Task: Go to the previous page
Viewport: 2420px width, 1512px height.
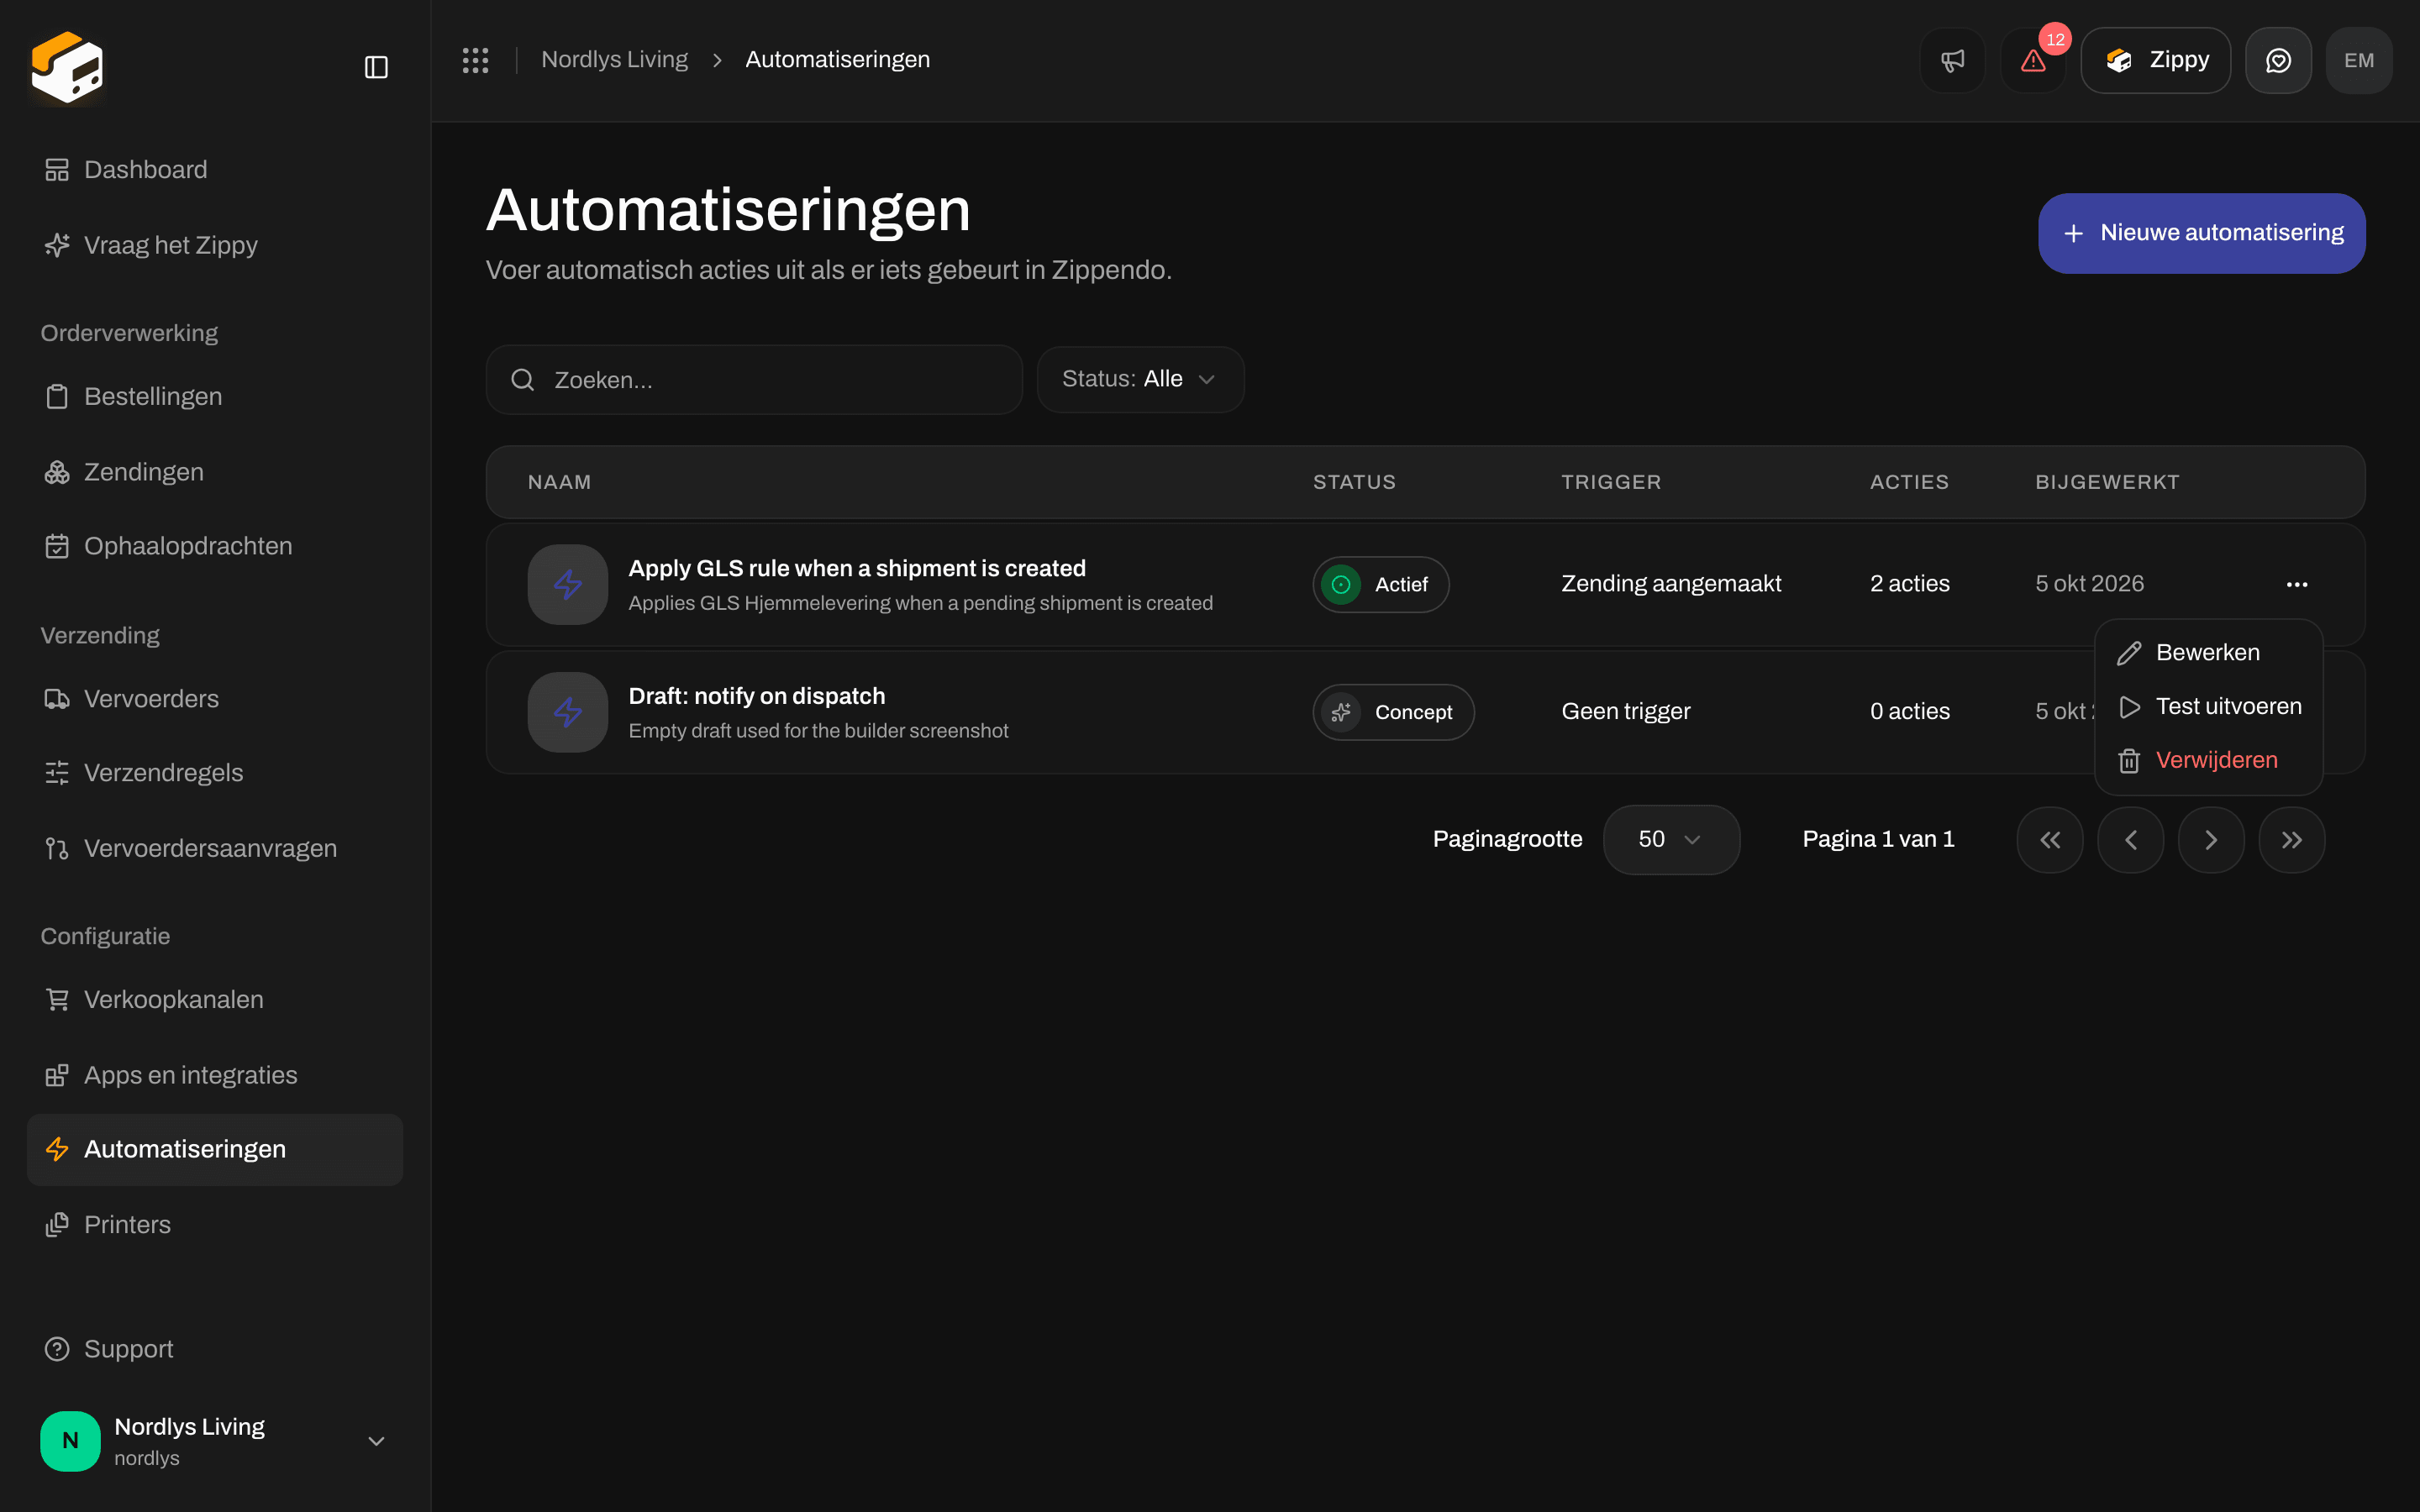Action: click(2131, 840)
